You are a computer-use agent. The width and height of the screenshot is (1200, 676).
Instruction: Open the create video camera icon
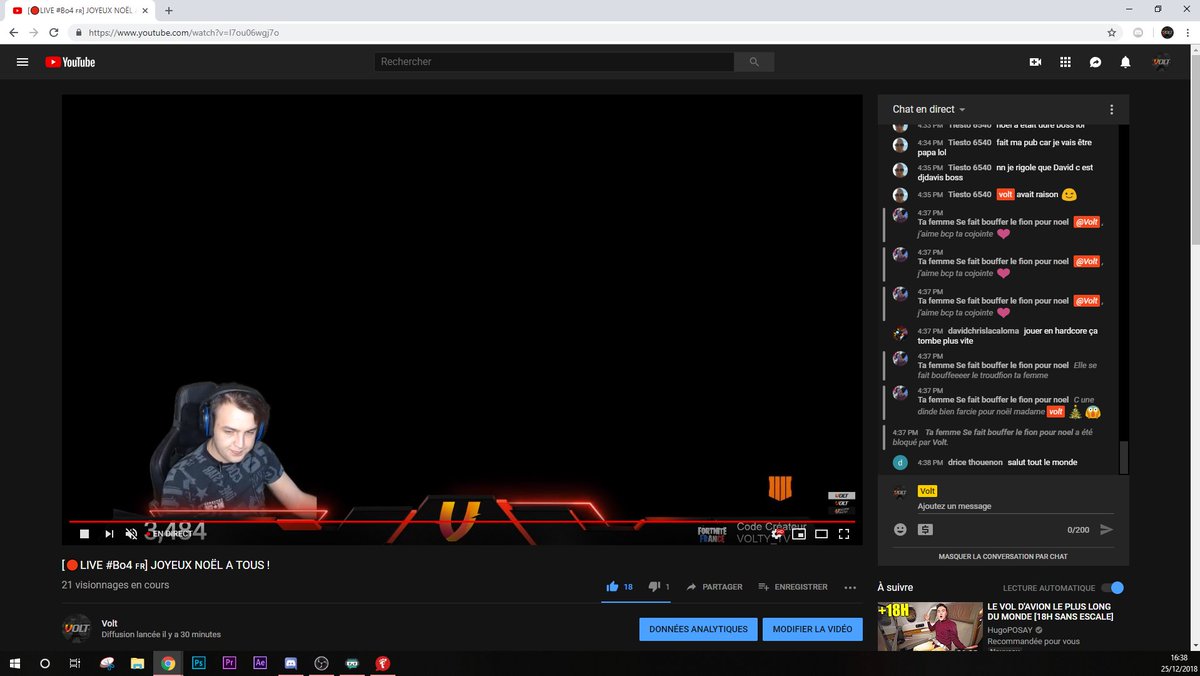pyautogui.click(x=1035, y=62)
